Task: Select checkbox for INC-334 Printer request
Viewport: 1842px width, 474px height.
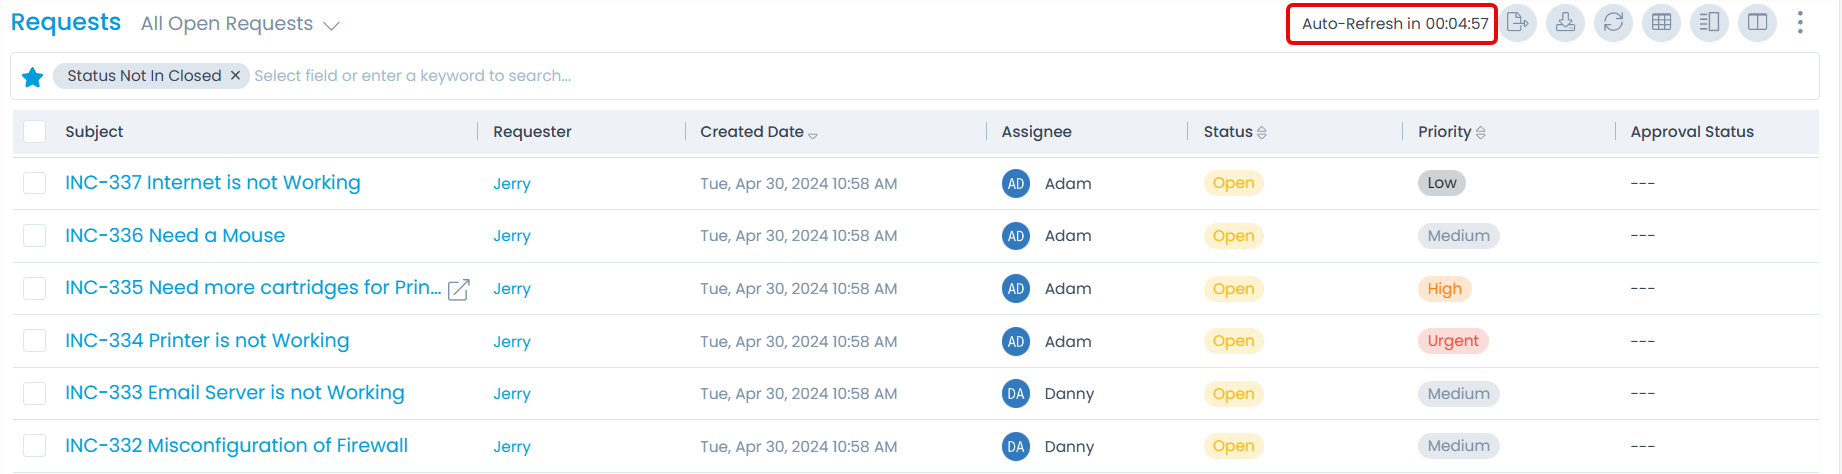Action: [x=35, y=341]
